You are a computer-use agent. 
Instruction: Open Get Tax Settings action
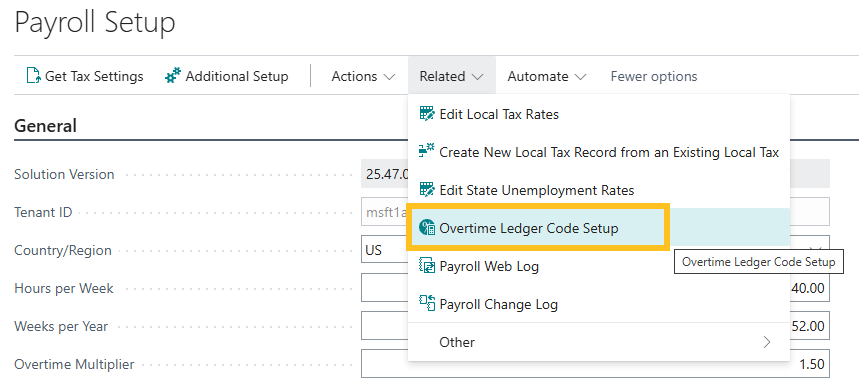tap(85, 76)
